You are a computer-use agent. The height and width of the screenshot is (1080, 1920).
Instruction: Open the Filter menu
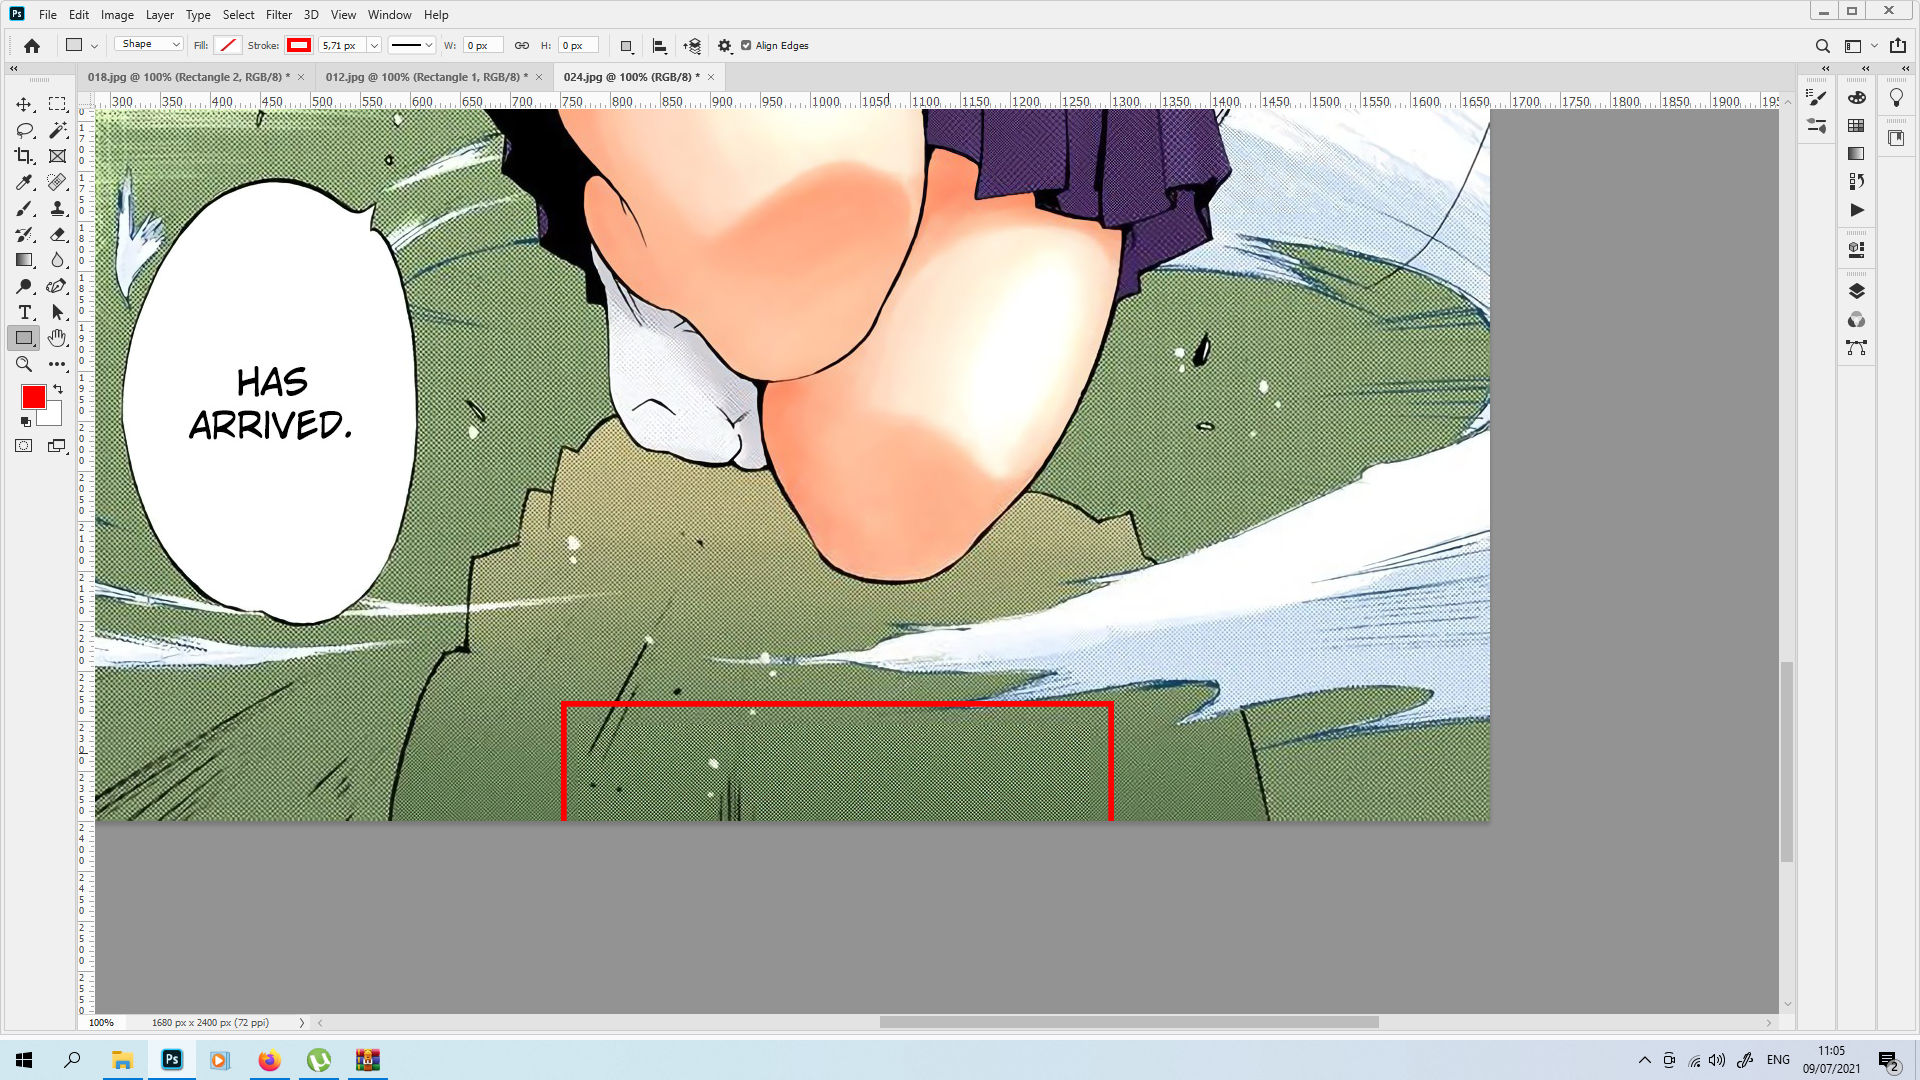[279, 15]
